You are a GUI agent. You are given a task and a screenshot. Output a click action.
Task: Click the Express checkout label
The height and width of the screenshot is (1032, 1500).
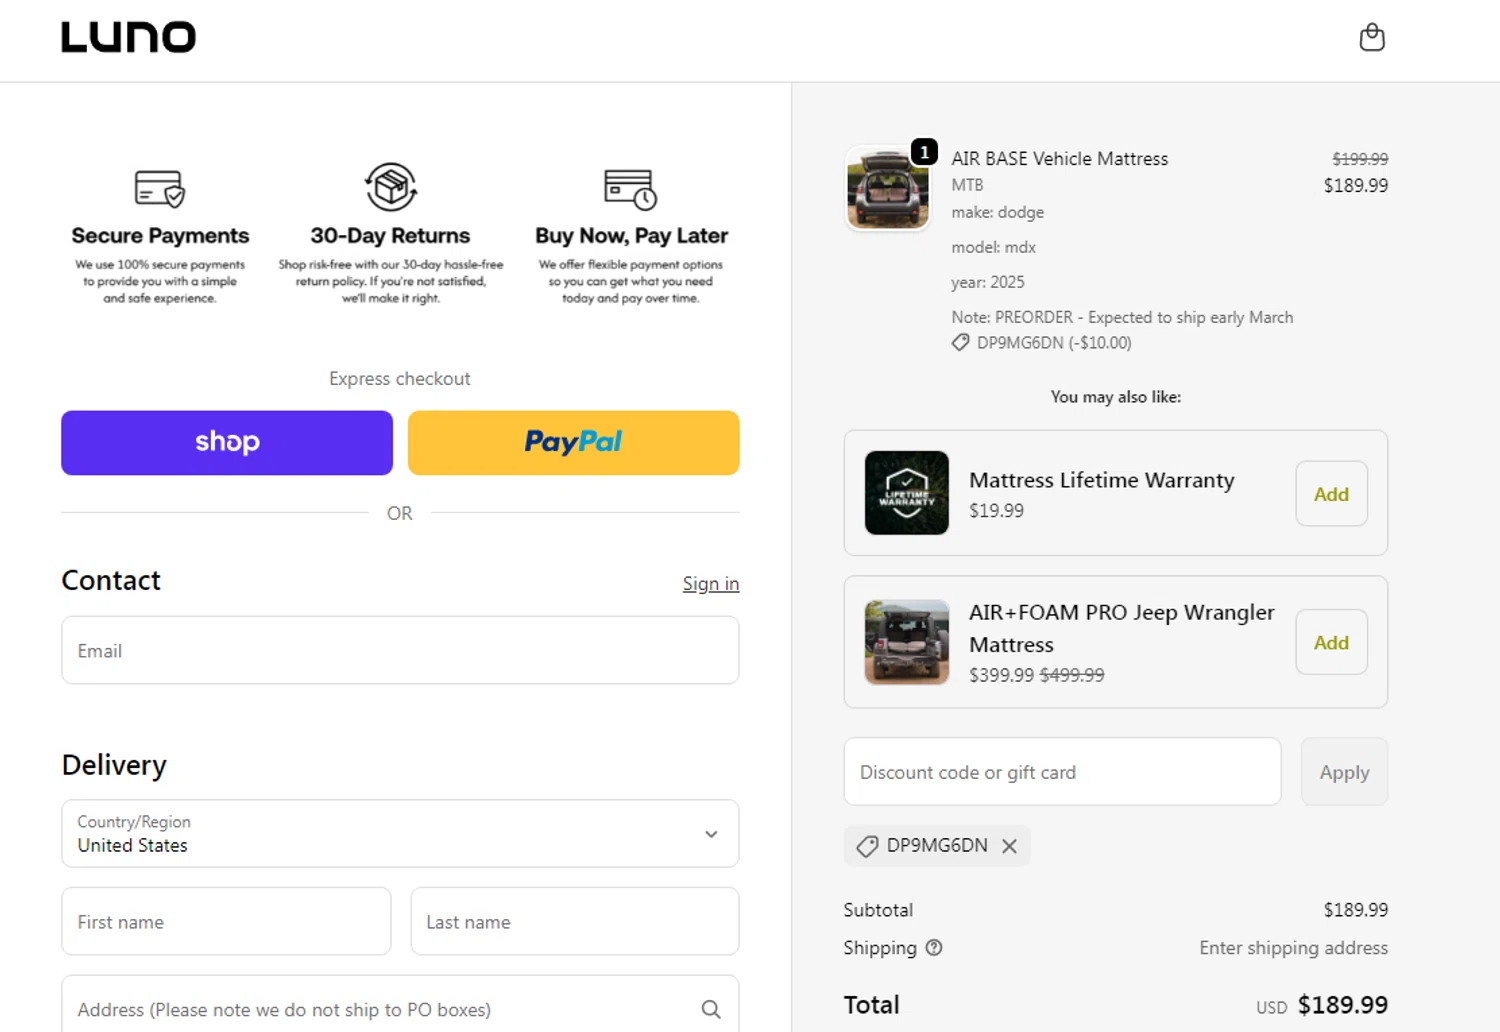click(400, 379)
